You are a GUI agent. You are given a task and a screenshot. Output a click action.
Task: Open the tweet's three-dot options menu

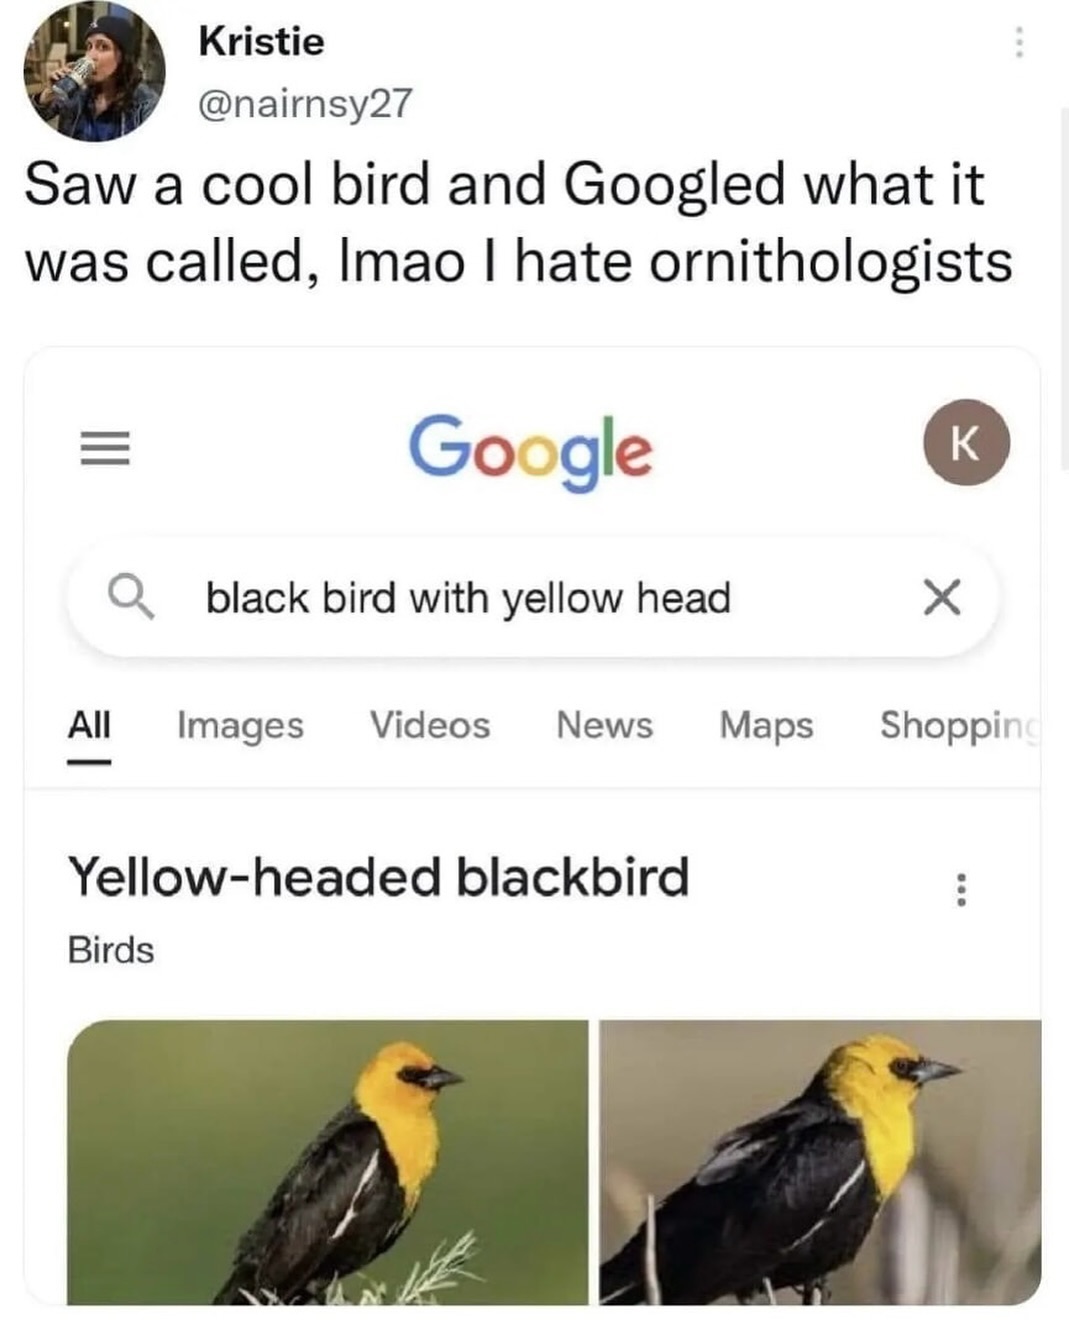click(x=1018, y=42)
